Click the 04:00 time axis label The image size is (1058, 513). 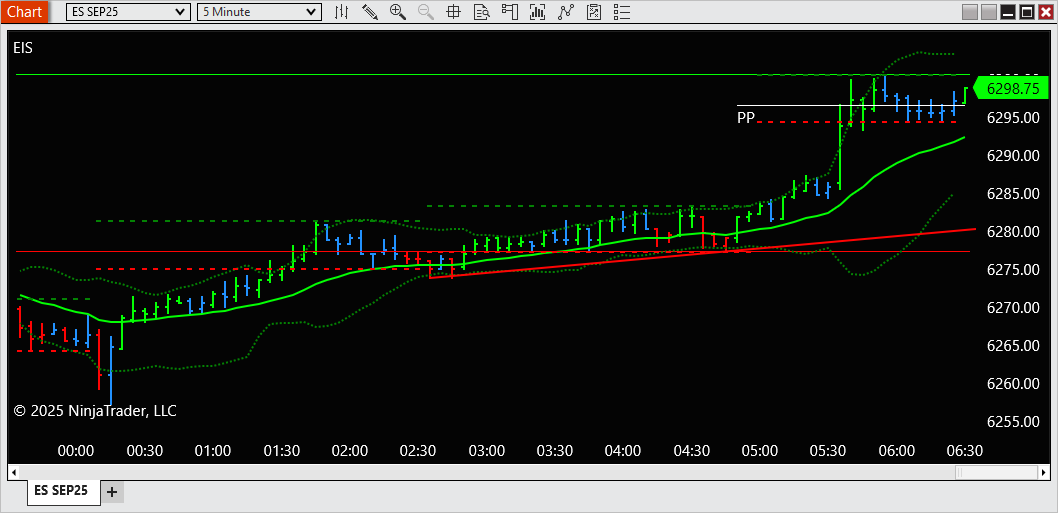[x=623, y=450]
